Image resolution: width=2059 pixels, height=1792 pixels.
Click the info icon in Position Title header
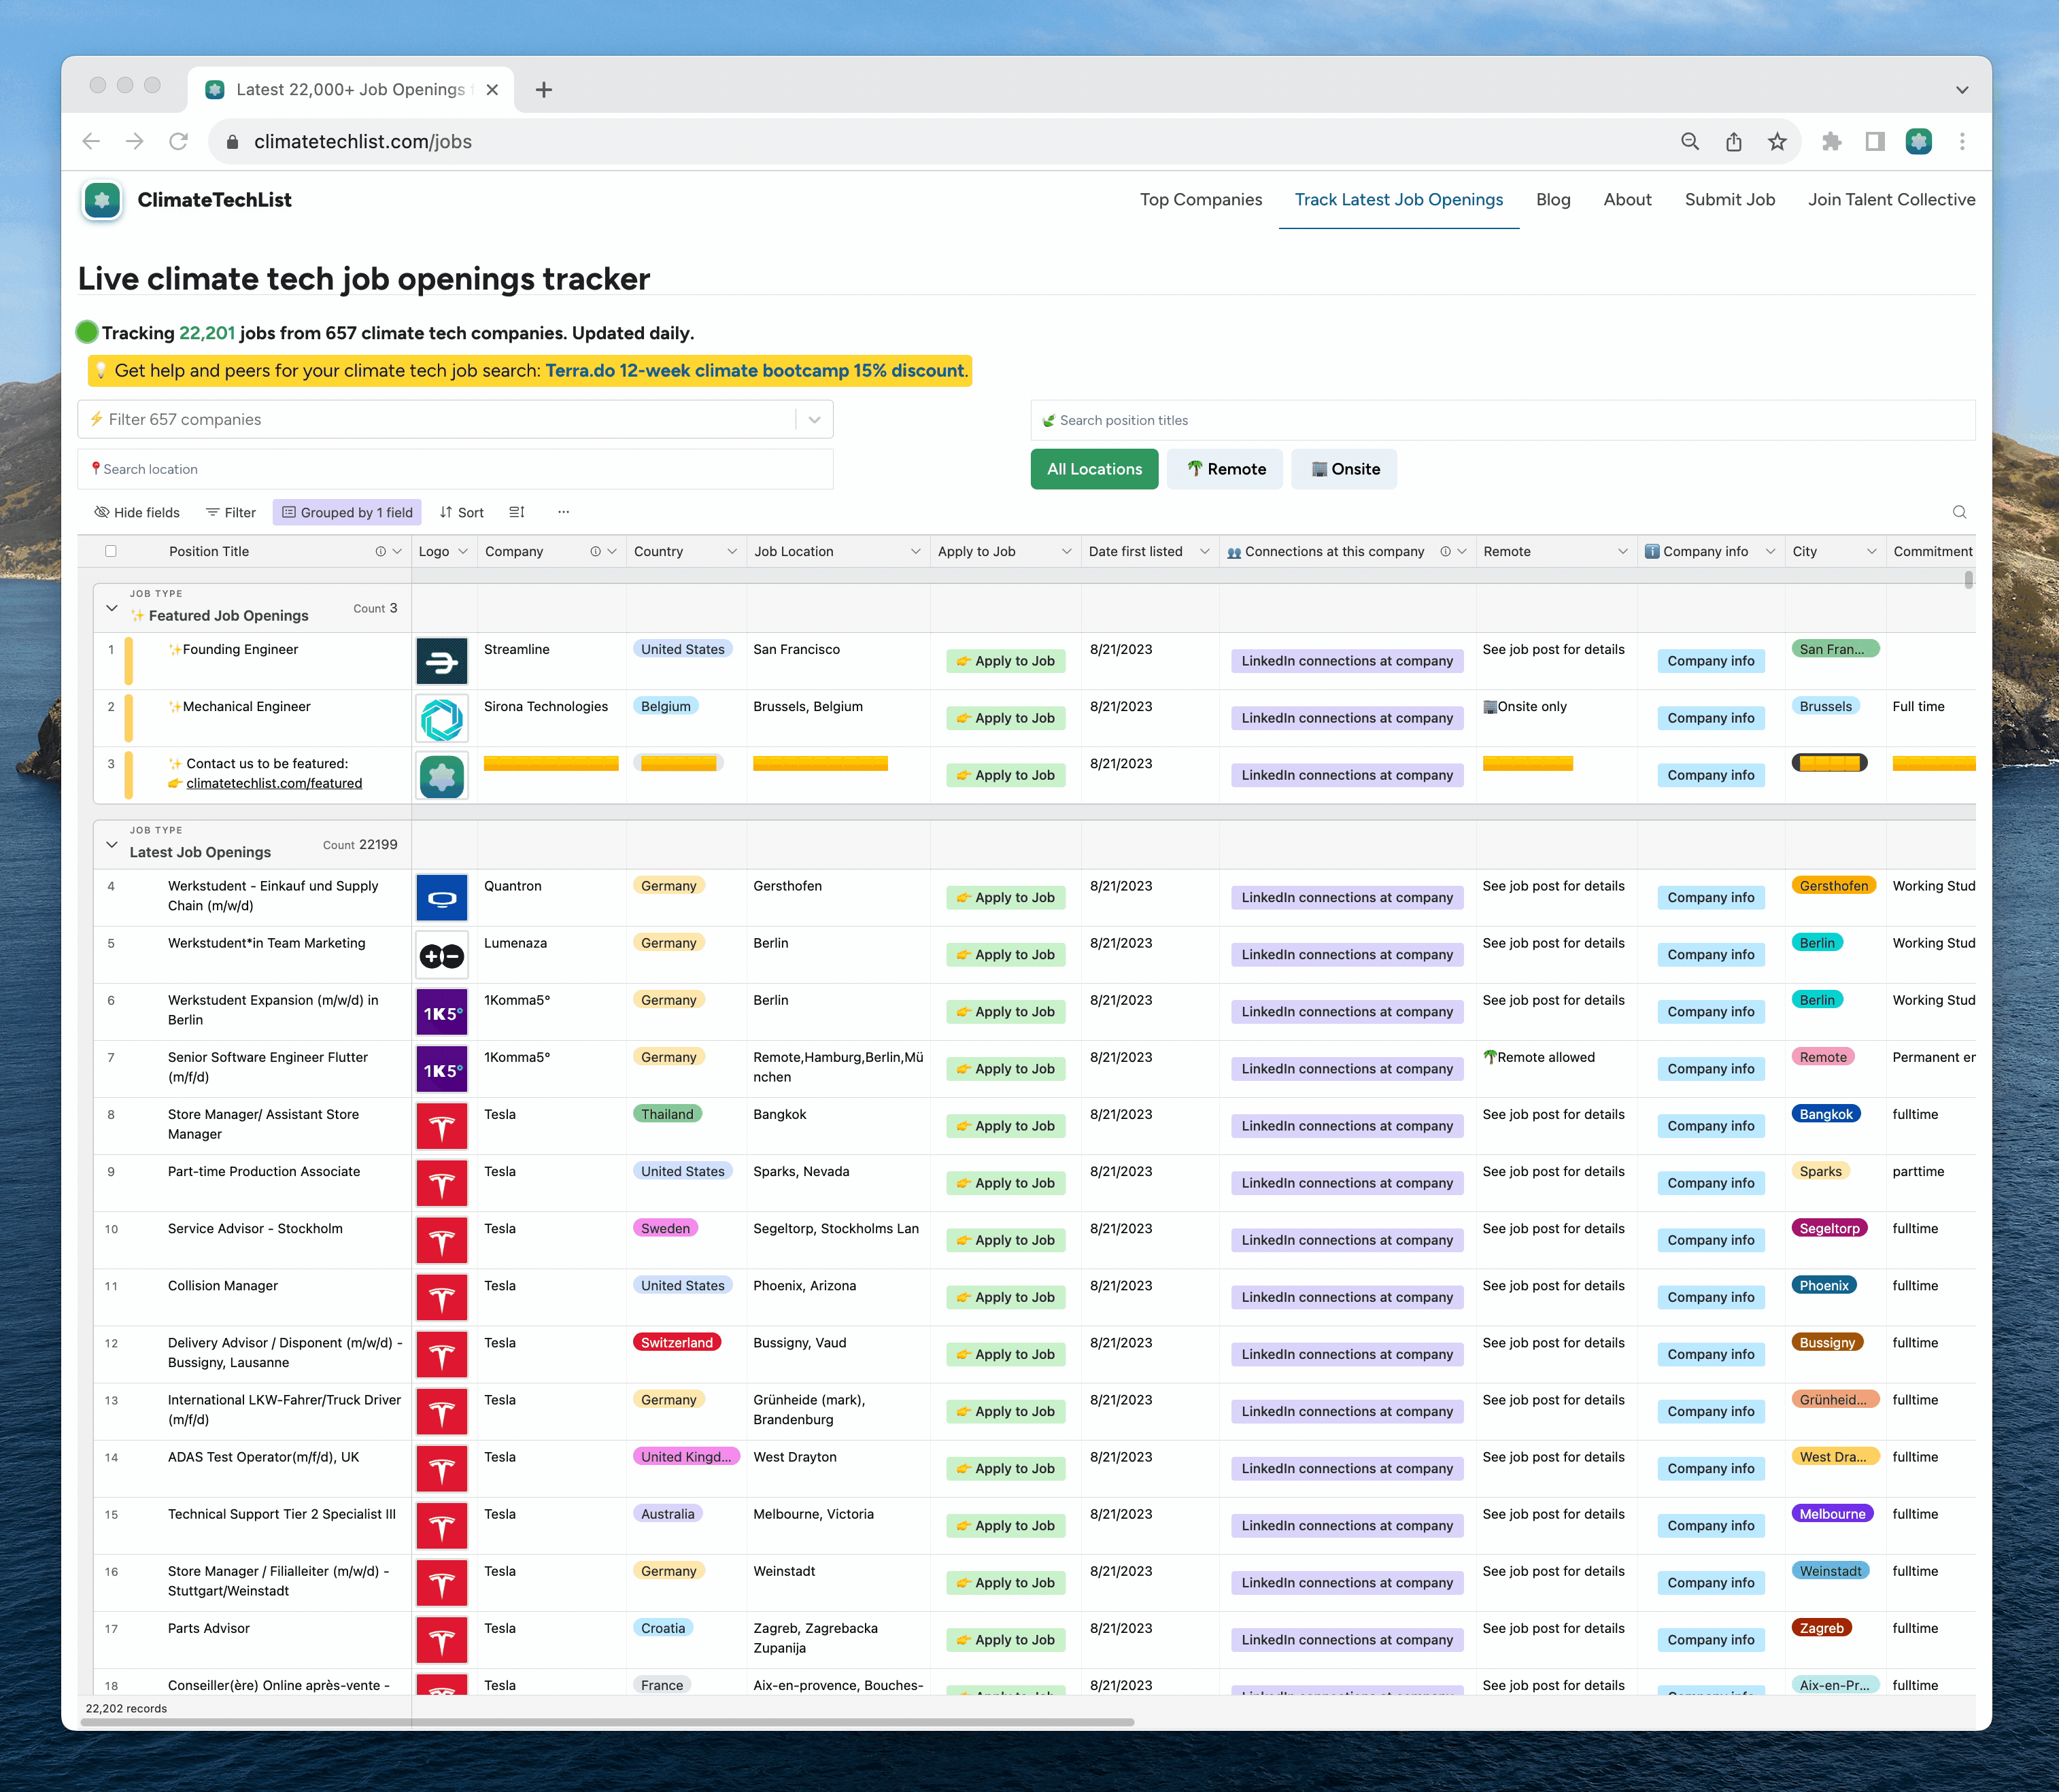380,551
